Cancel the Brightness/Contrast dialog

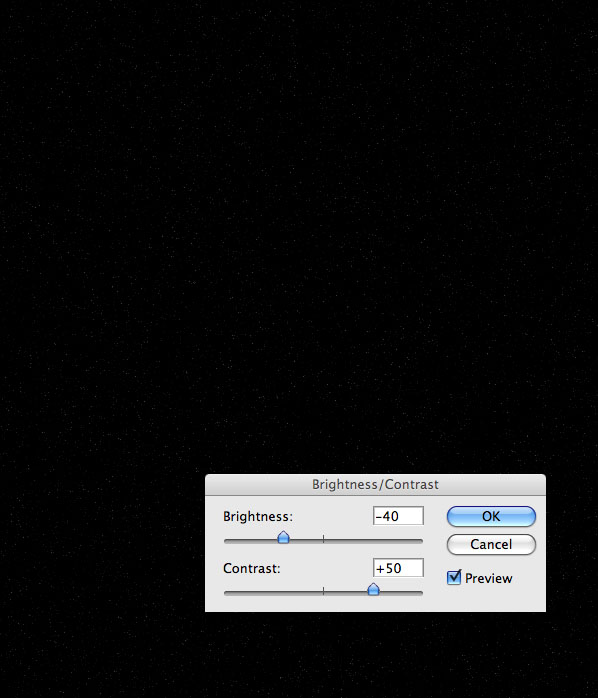coord(491,544)
